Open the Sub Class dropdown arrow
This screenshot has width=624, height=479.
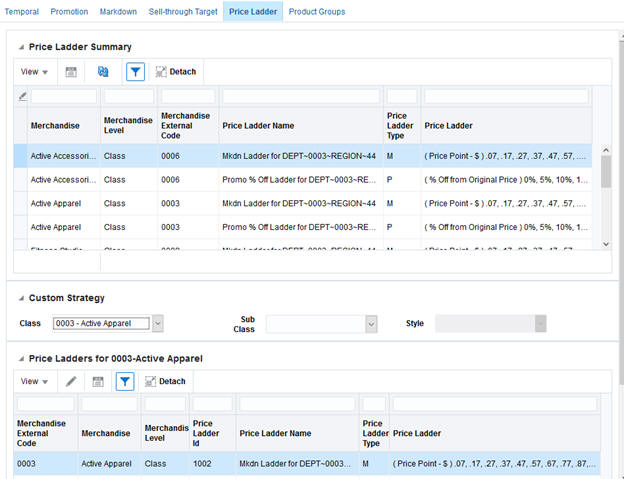371,324
